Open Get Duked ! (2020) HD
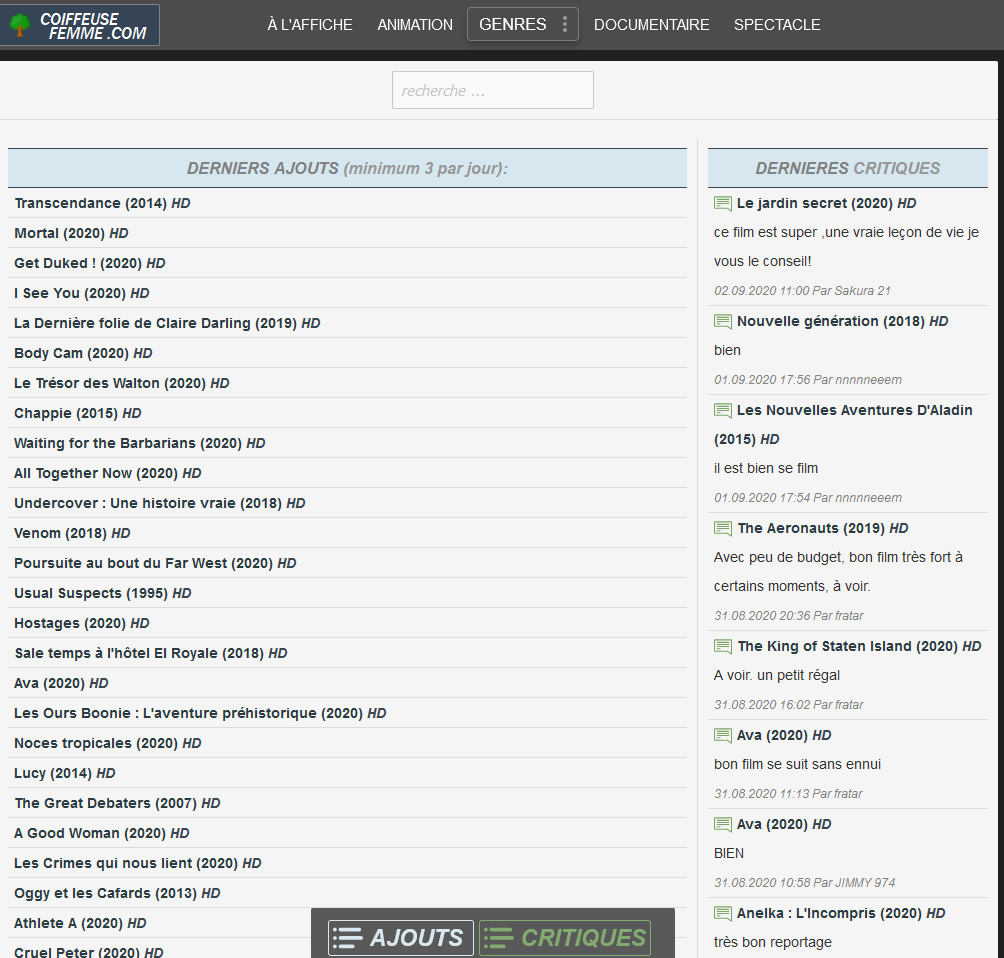The image size is (1004, 958). [90, 264]
